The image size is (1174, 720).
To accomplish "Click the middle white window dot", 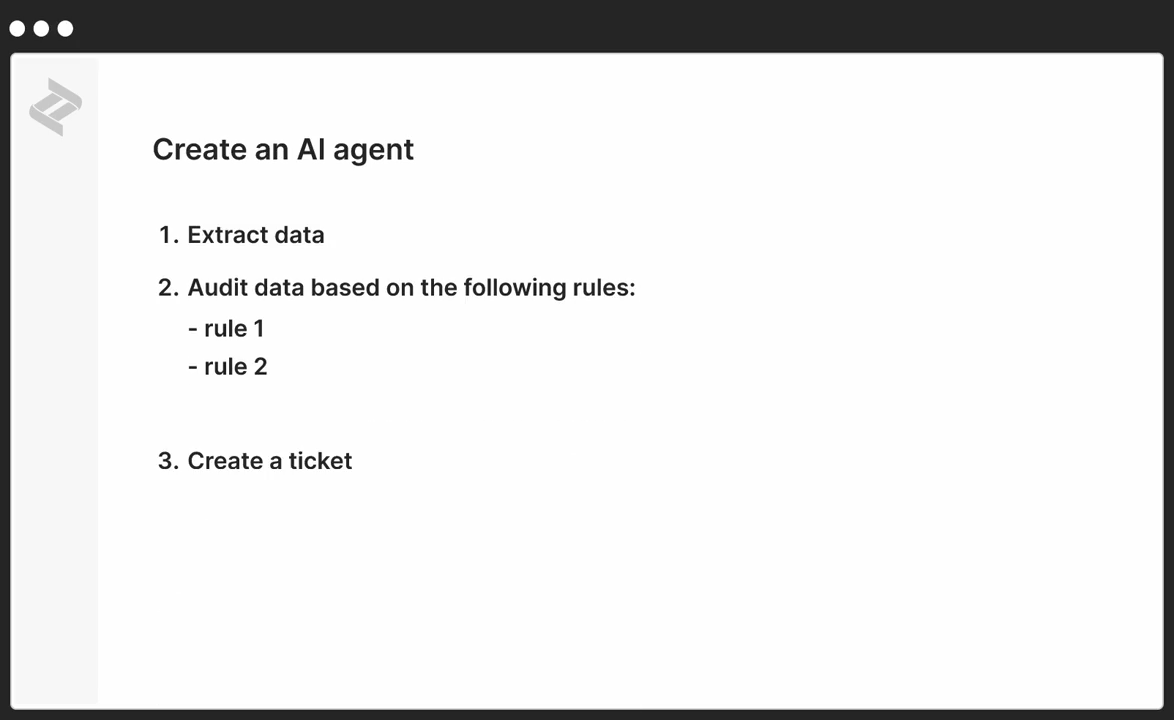I will pos(41,28).
